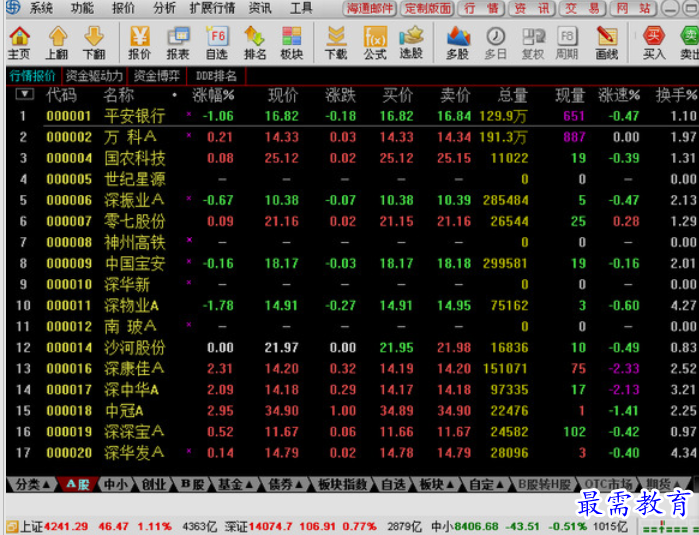Image resolution: width=699 pixels, height=535 pixels.
Task: Open the 选股 stock picker icon
Action: pyautogui.click(x=411, y=43)
